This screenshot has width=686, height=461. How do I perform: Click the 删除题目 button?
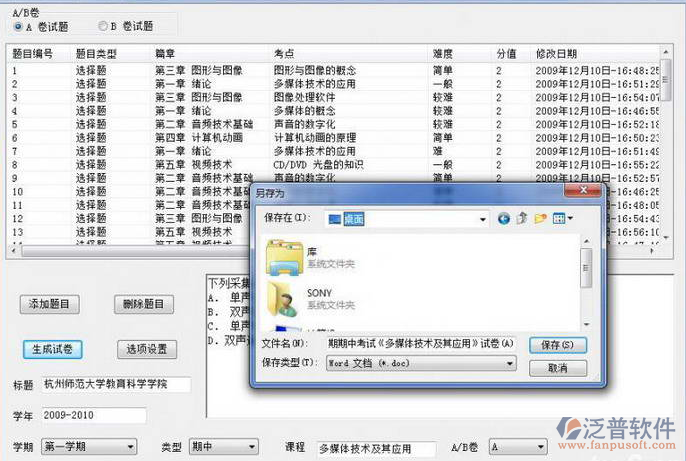coord(144,304)
